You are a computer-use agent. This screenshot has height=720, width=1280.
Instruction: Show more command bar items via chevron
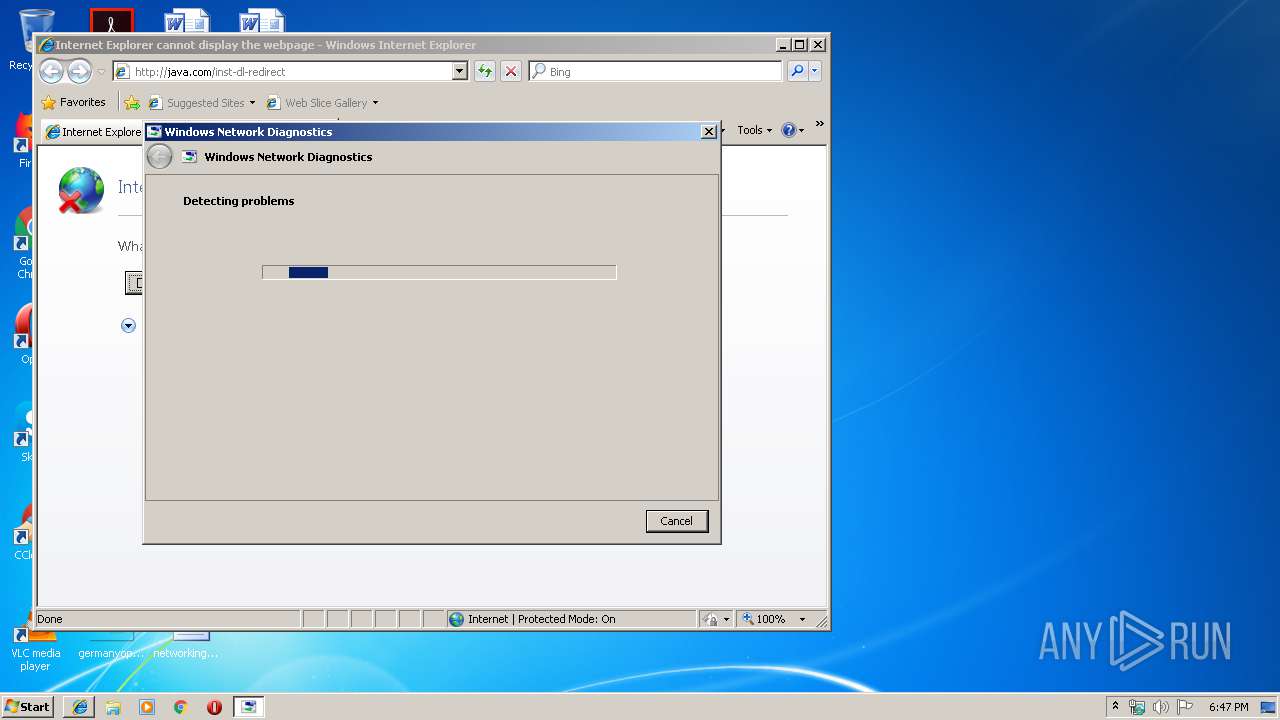(819, 124)
